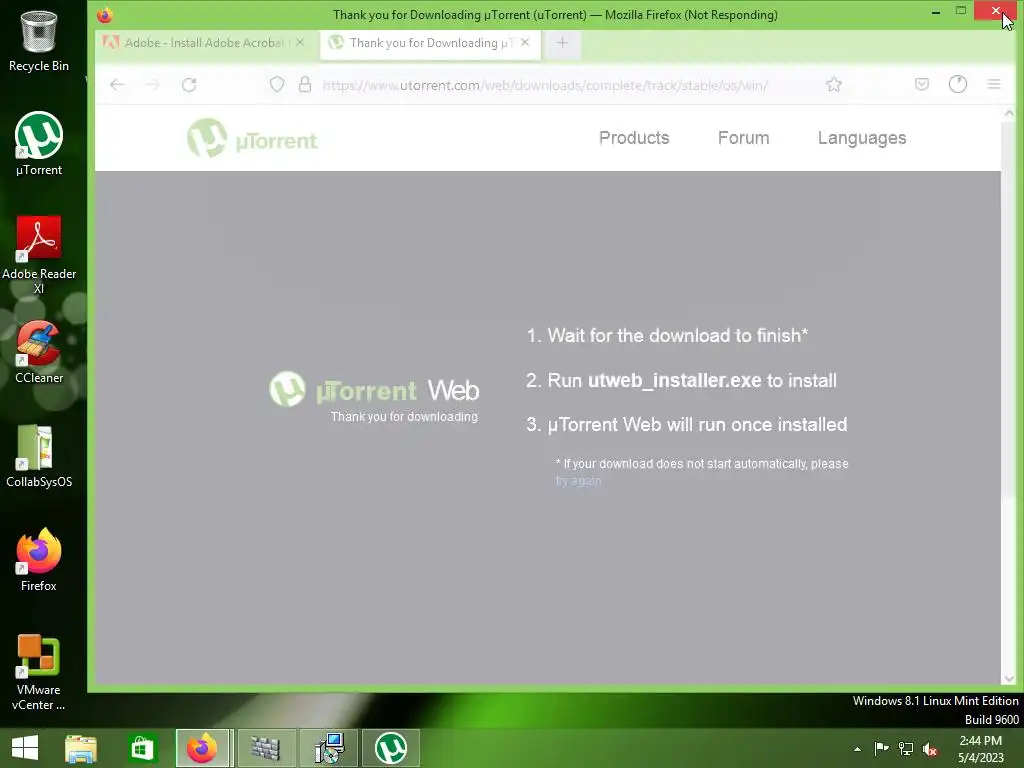Open the network status tray icon
This screenshot has width=1024, height=768.
[906, 749]
